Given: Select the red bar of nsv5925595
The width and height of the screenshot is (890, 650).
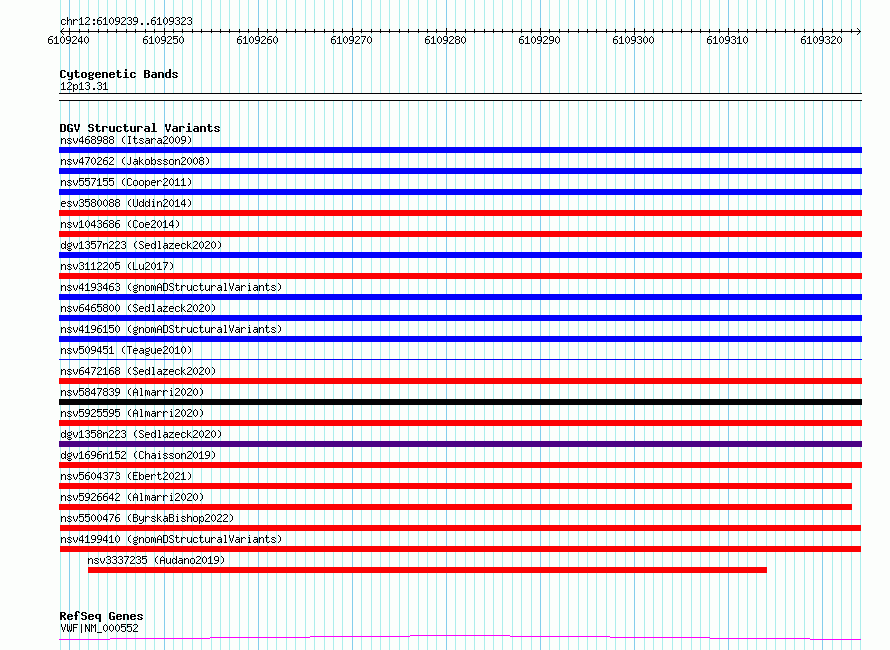Looking at the screenshot, I should [460, 423].
